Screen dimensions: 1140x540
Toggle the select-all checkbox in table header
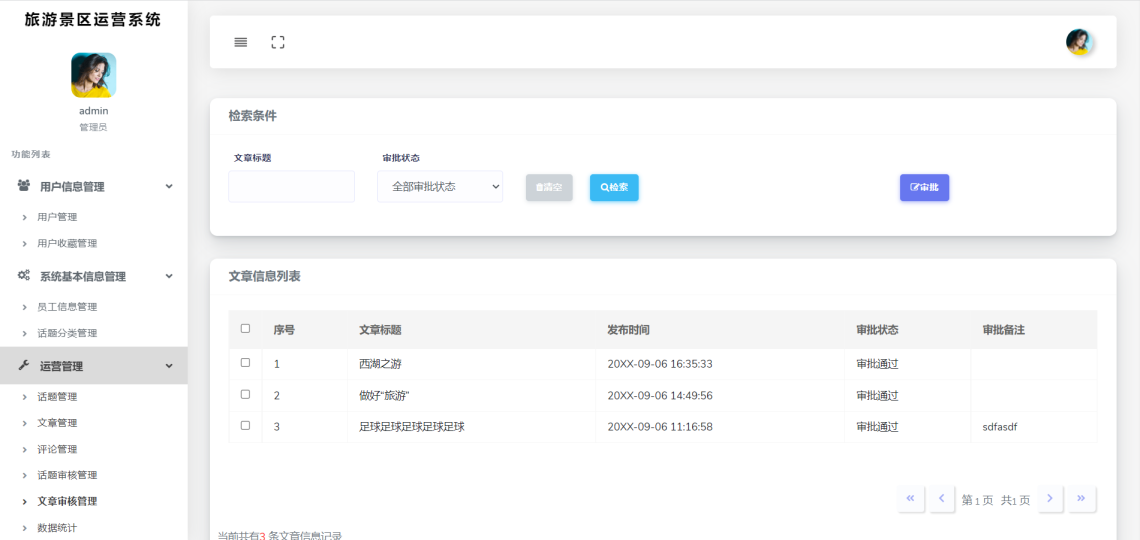(245, 329)
